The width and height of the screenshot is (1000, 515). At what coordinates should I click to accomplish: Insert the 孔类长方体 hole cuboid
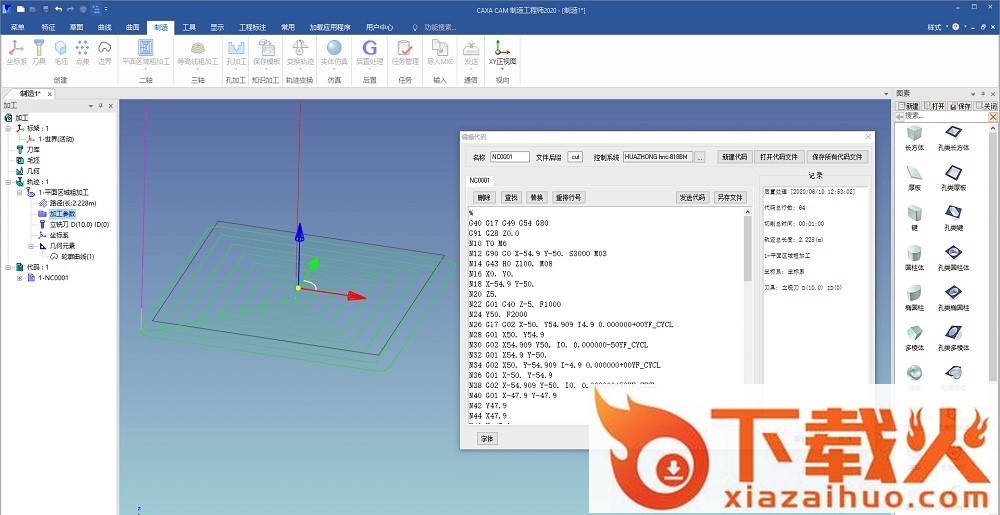coord(953,137)
